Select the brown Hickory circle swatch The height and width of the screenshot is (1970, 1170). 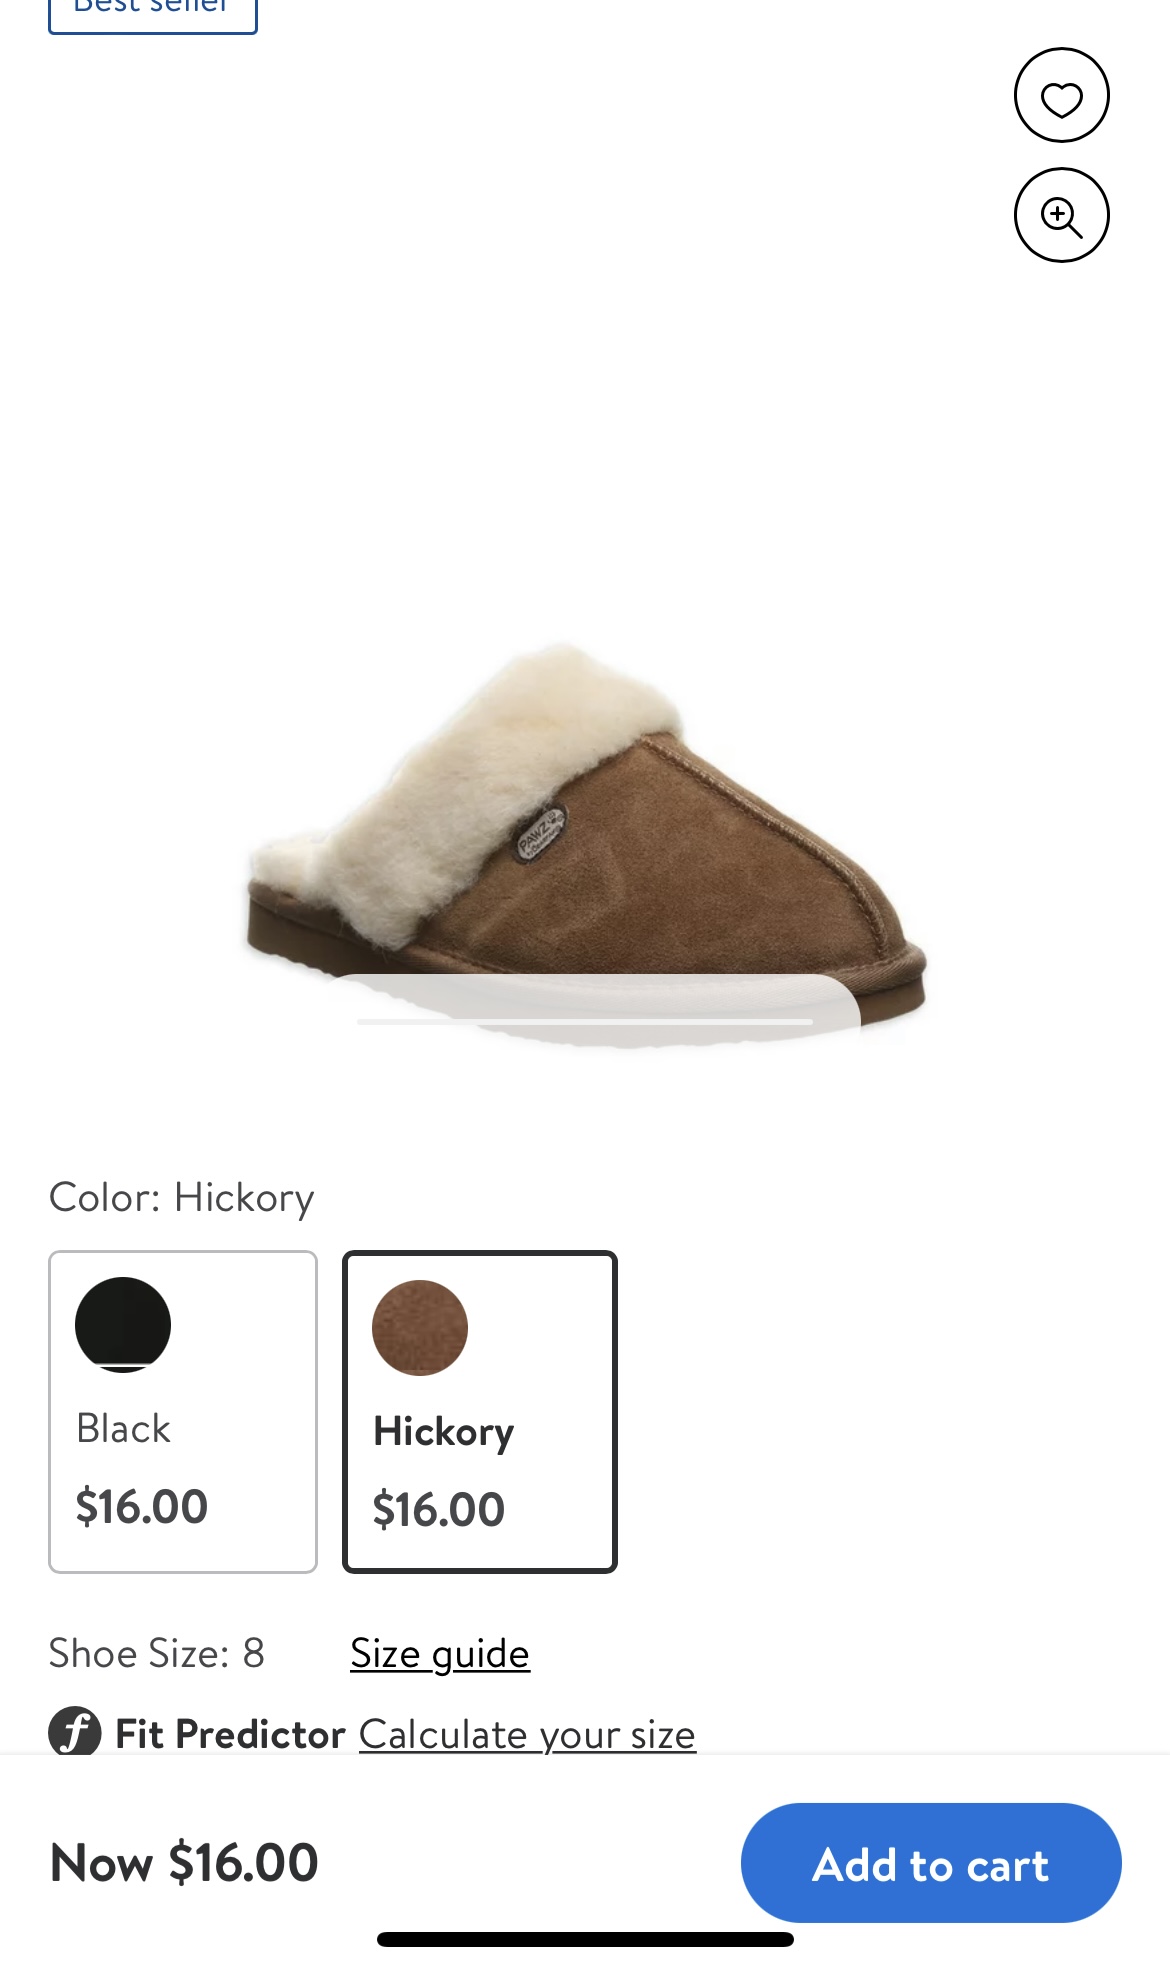coord(420,1328)
